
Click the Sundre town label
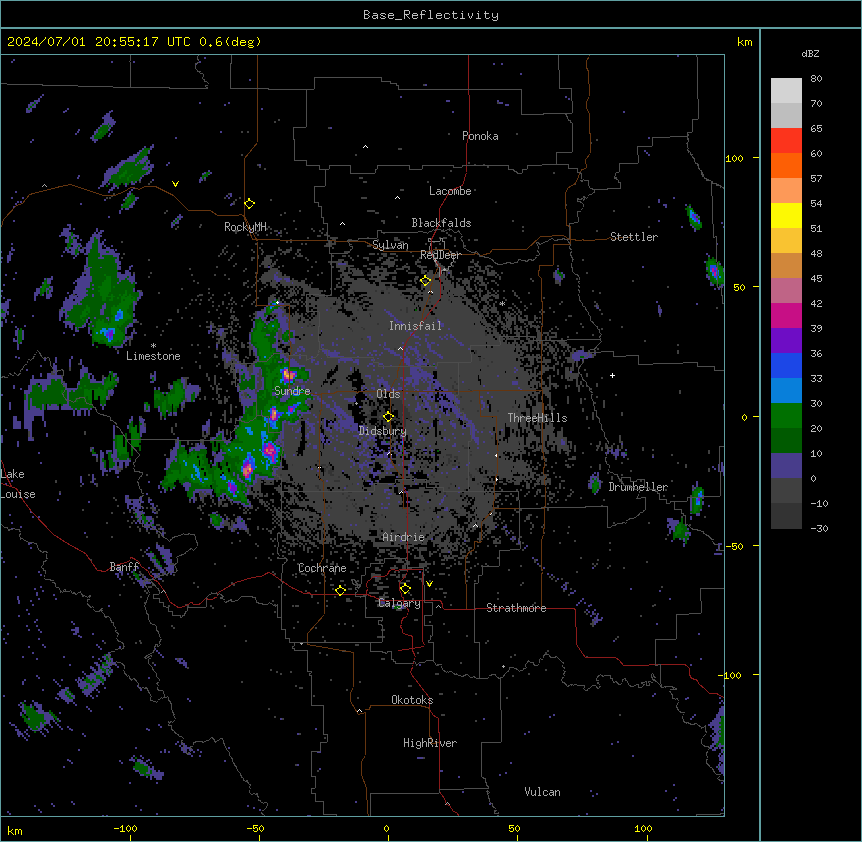(292, 391)
